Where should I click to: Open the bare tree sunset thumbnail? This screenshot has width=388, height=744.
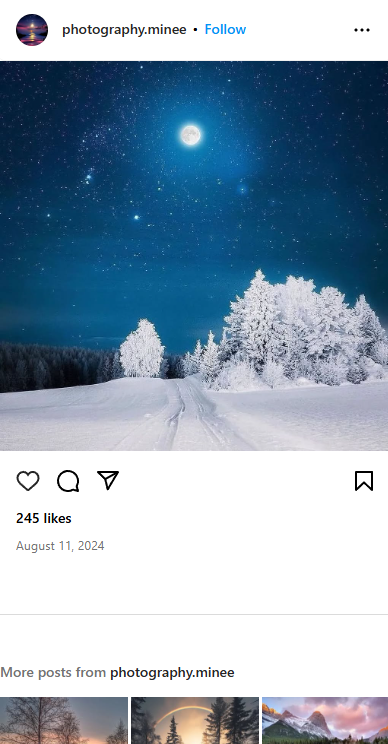point(64,720)
